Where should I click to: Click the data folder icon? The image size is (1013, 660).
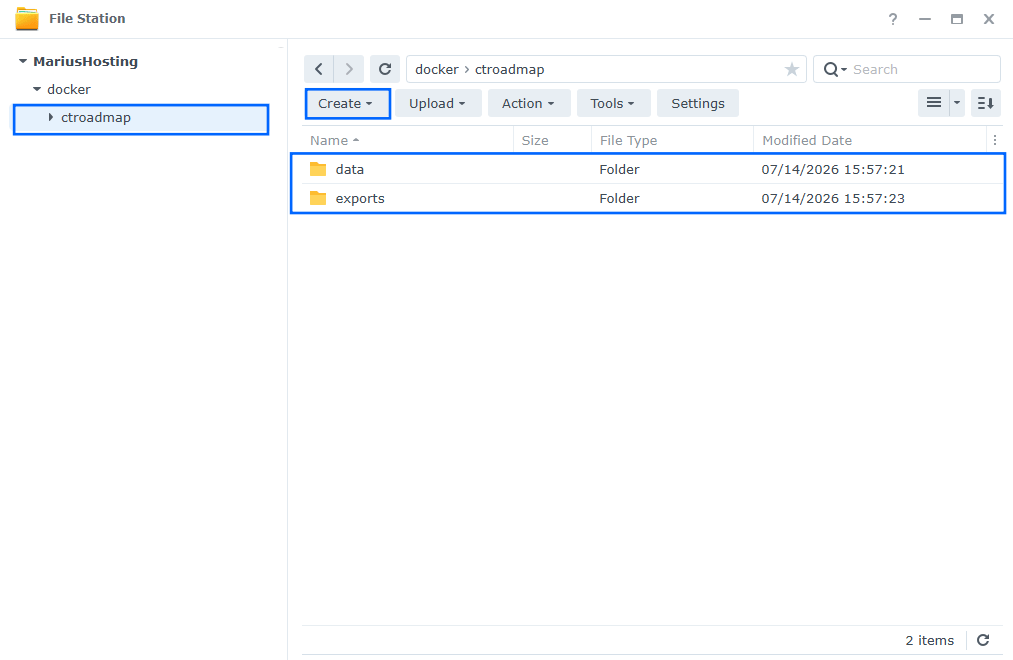click(x=318, y=169)
